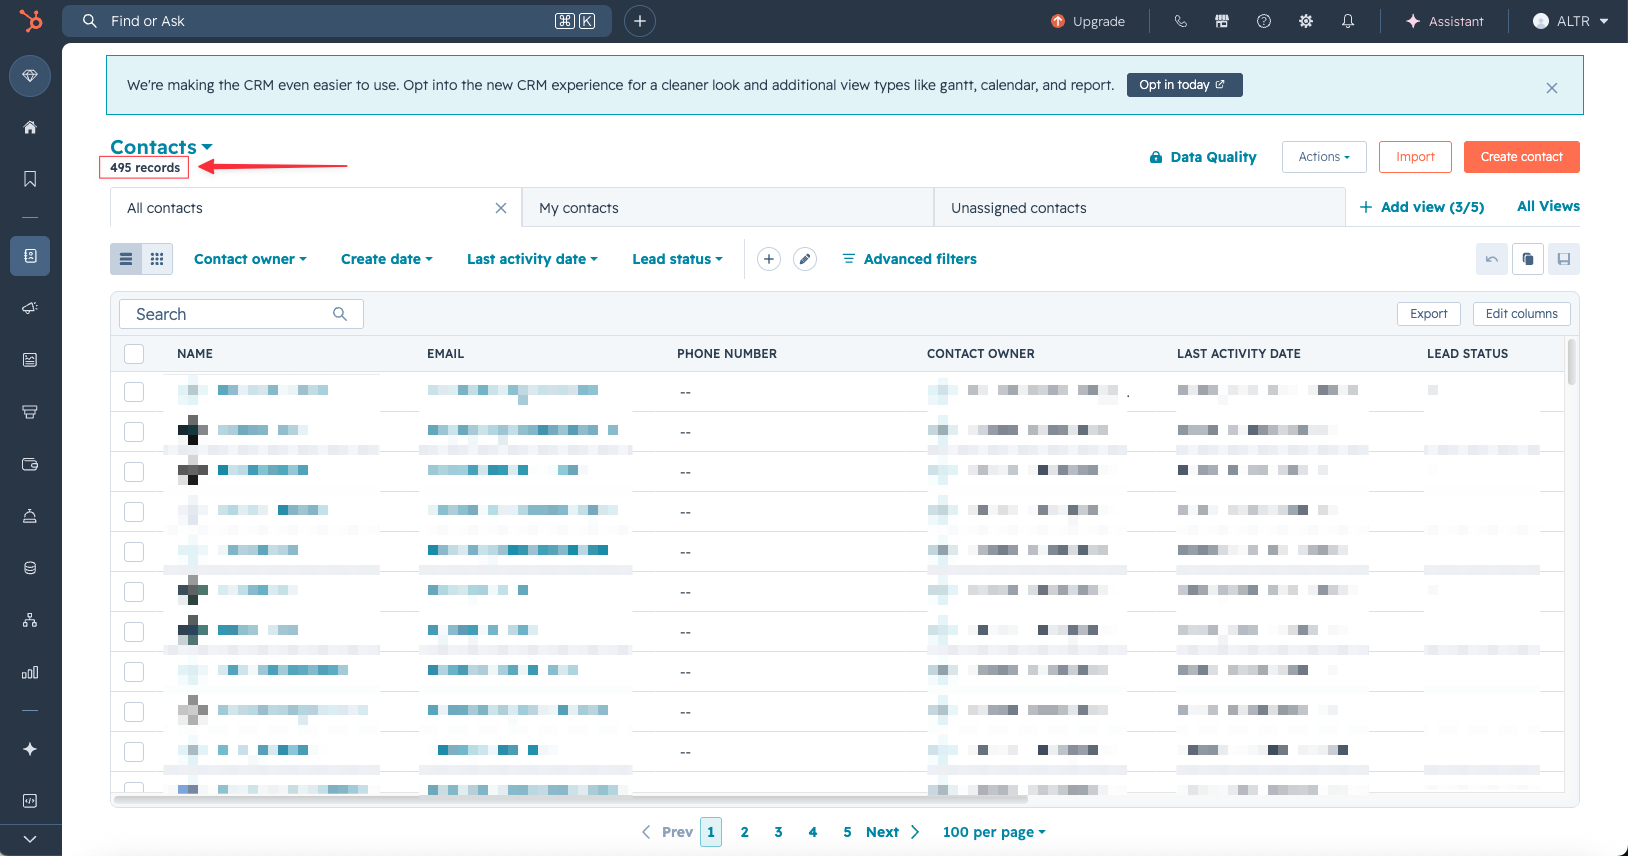Click Add view (3/5)

pyautogui.click(x=1422, y=207)
